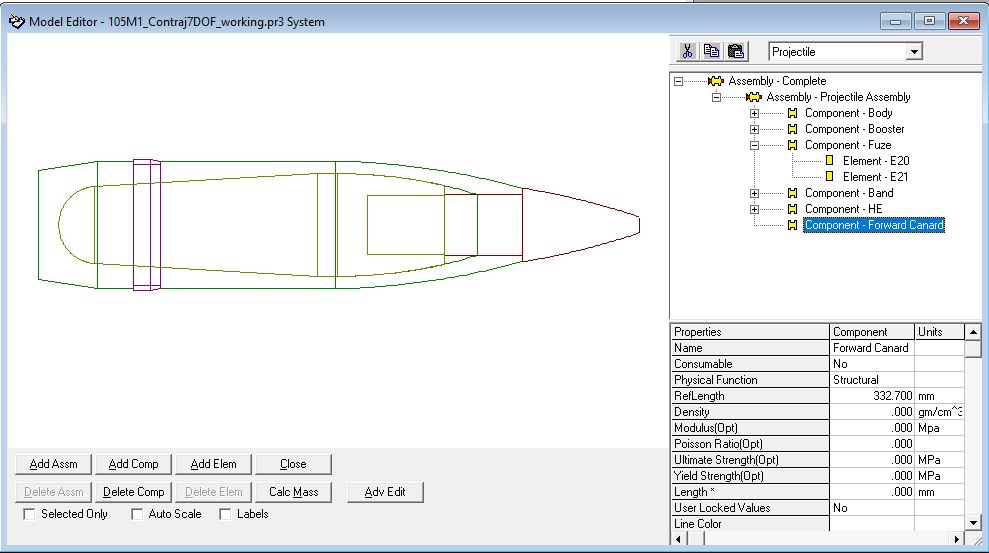The width and height of the screenshot is (989, 553).
Task: Select Component - Forward Canard tree item
Action: pyautogui.click(x=873, y=225)
